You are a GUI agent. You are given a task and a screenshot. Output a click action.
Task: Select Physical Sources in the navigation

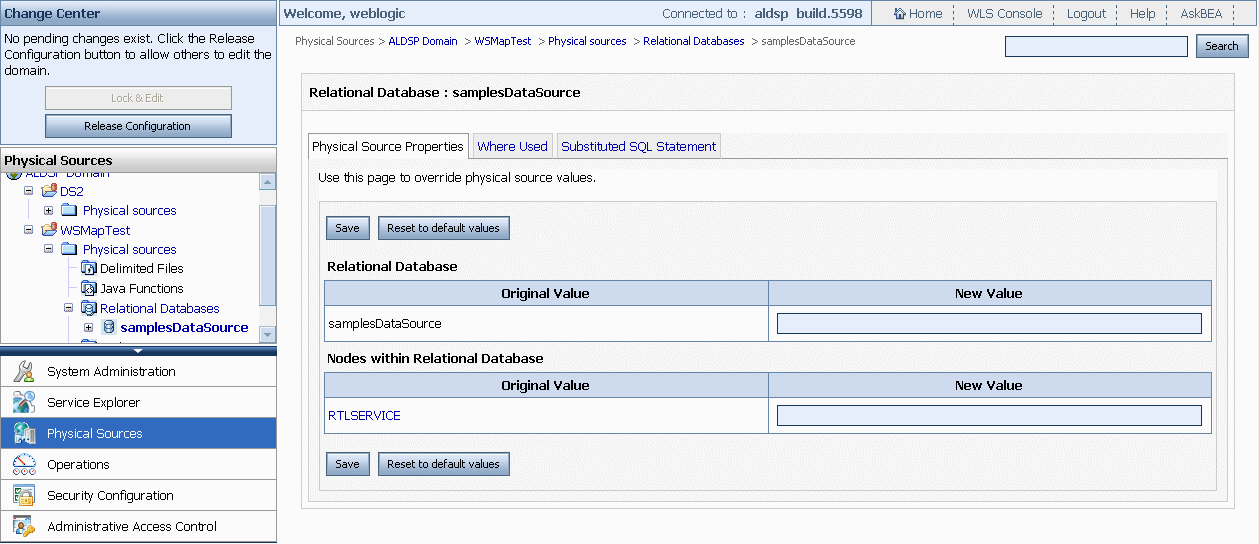138,433
